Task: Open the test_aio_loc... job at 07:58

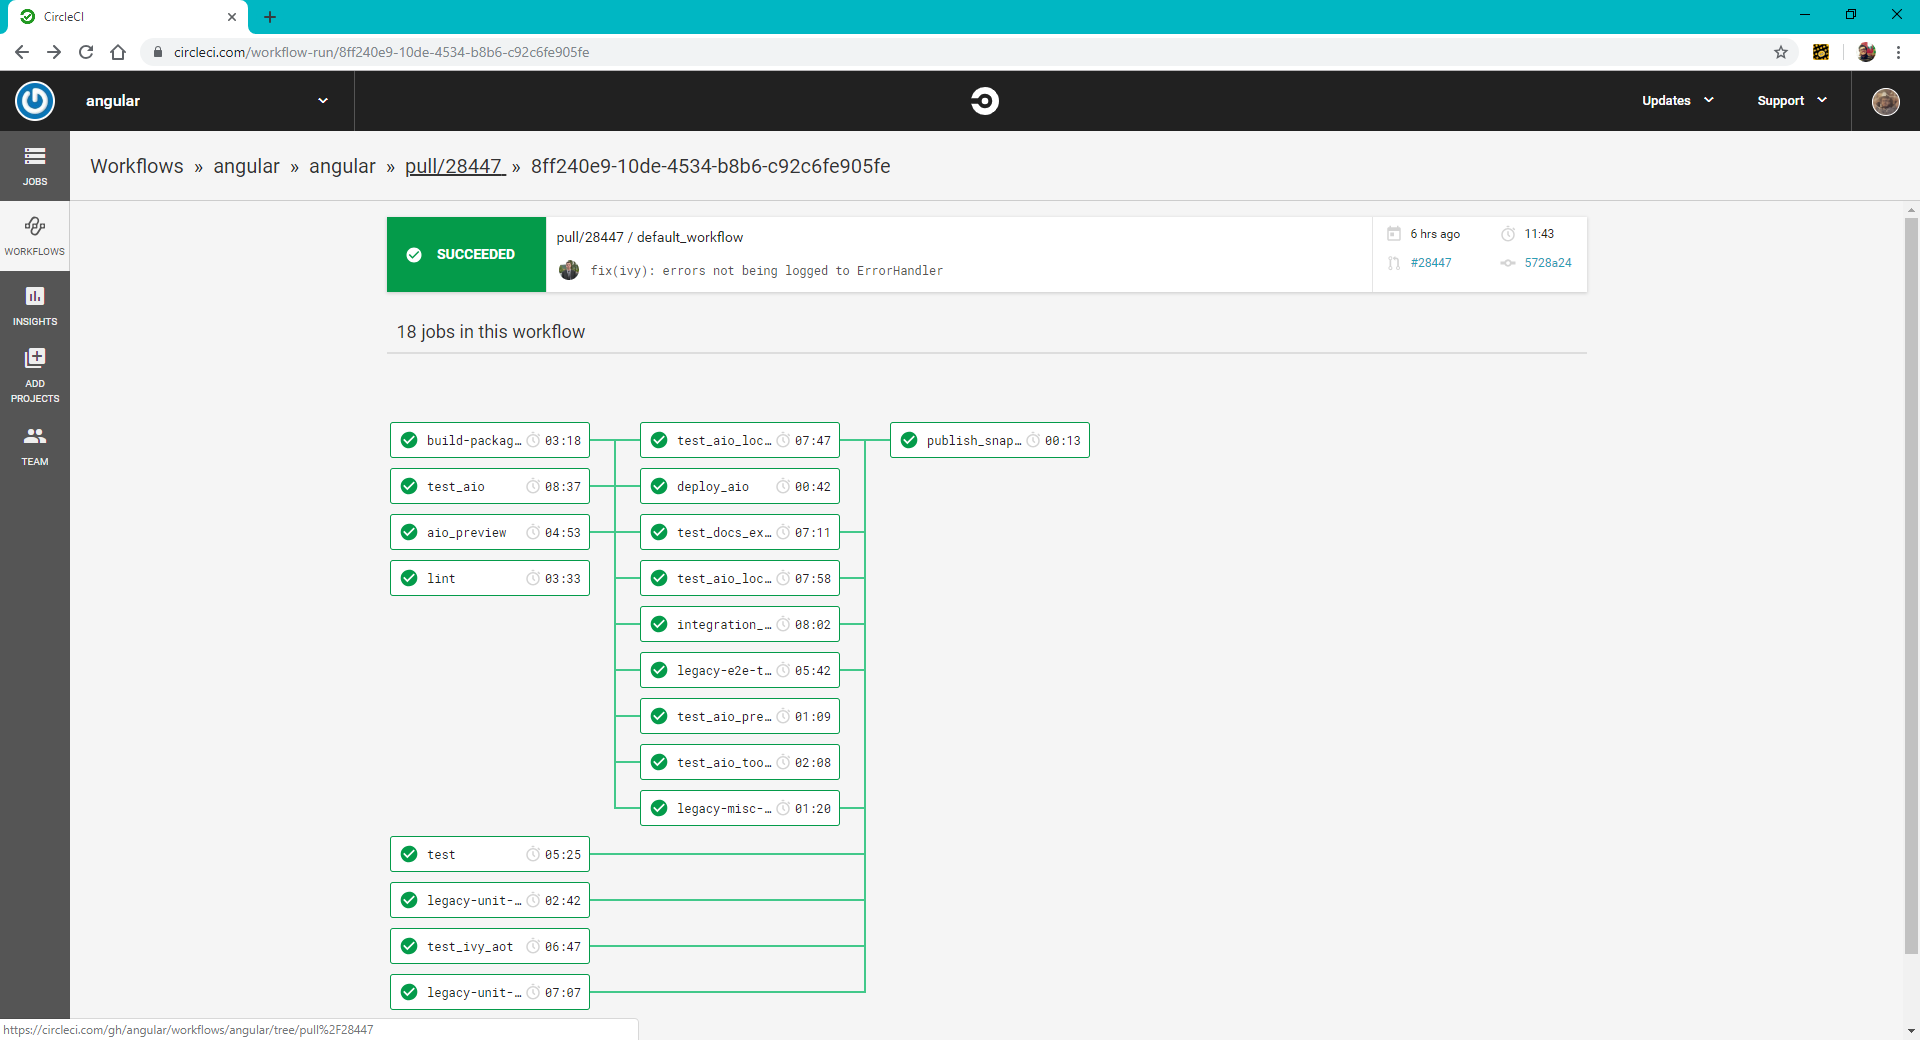Action: tap(740, 578)
